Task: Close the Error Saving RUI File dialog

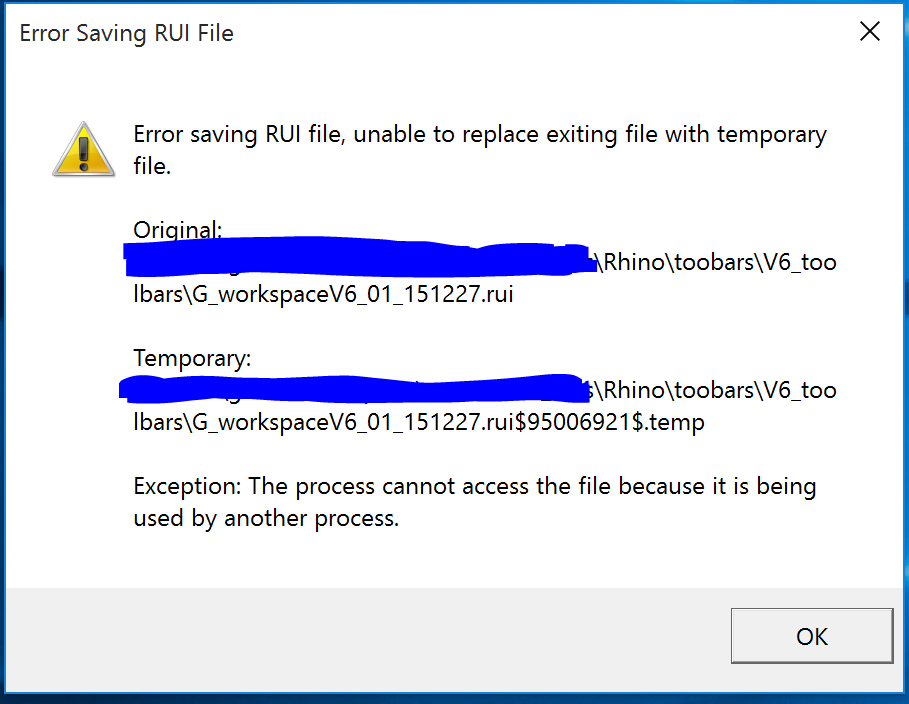Action: tap(869, 31)
